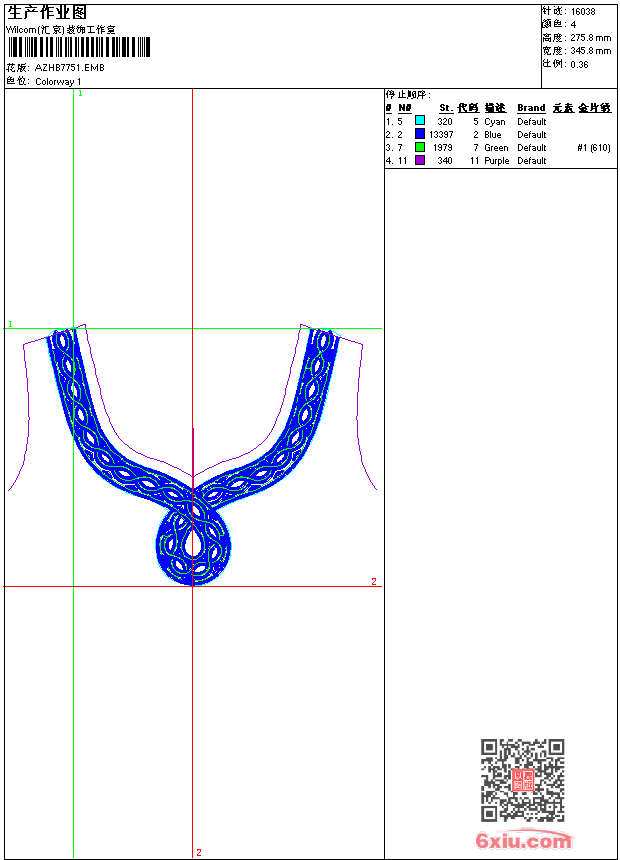Viewport: 620px width, 860px height.
Task: Click the Brand column header
Action: pyautogui.click(x=531, y=108)
